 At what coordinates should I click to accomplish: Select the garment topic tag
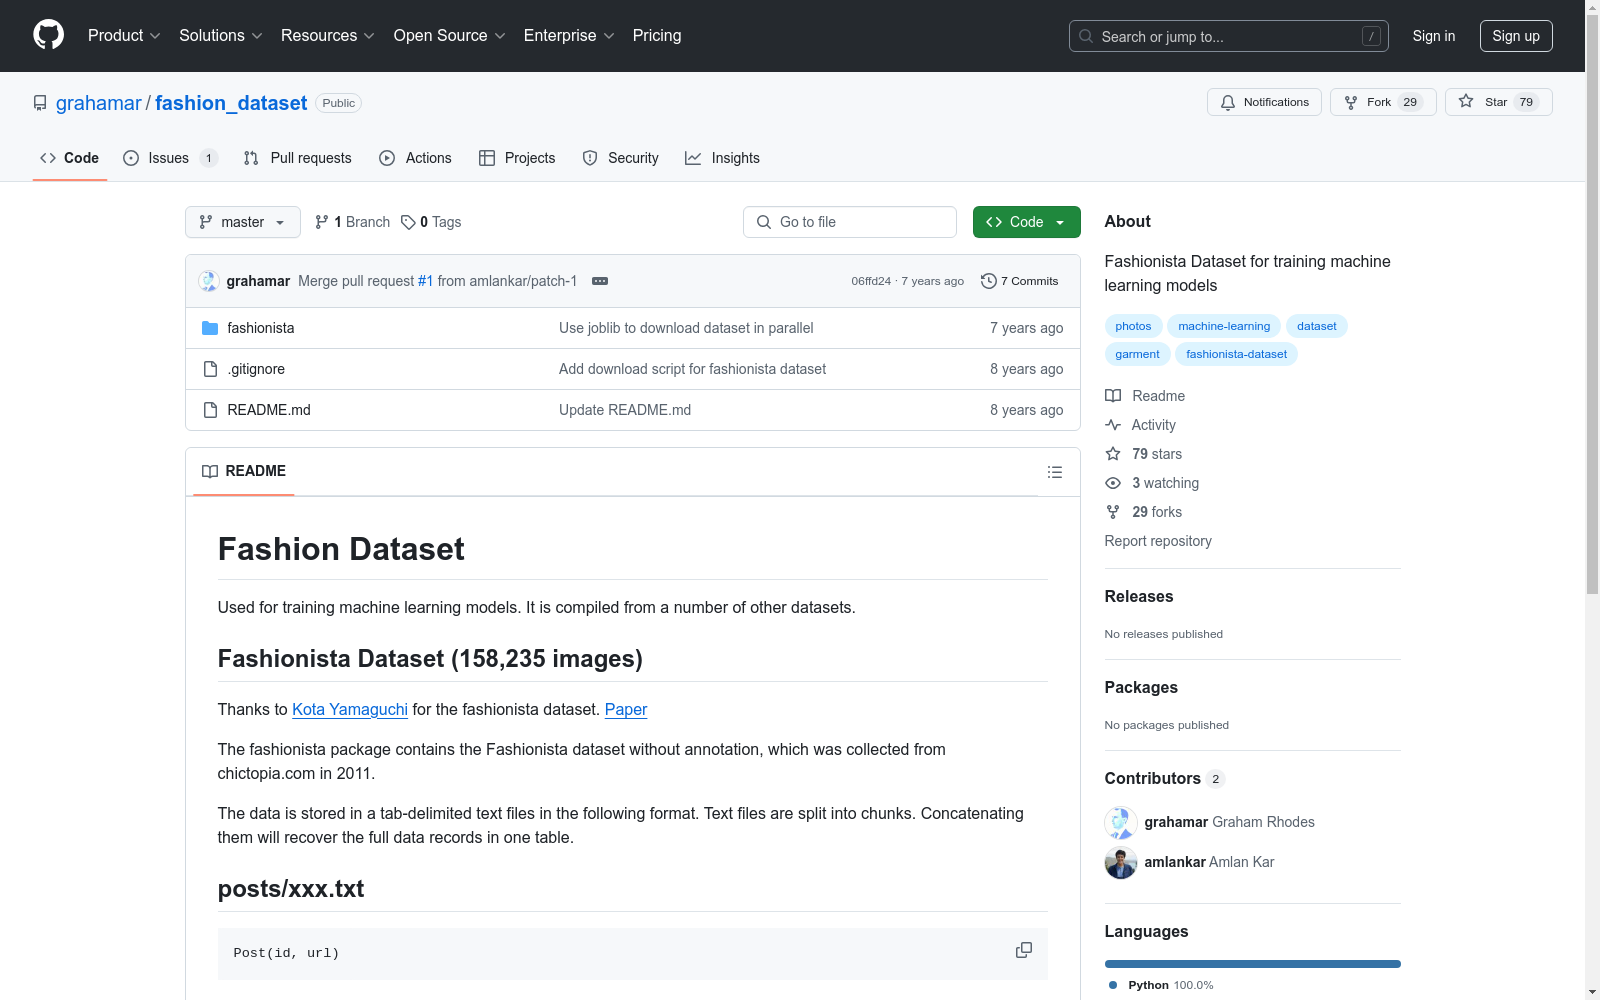tap(1137, 354)
